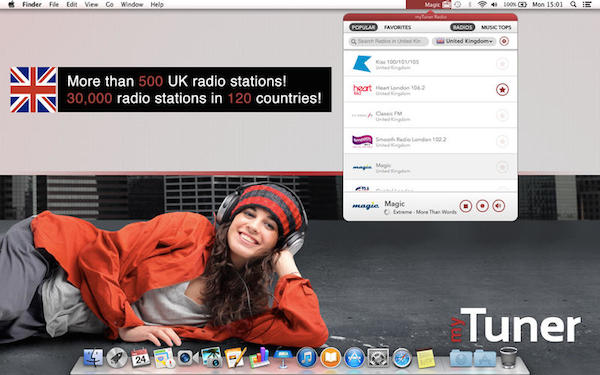Play Heart London 106.2 station
The width and height of the screenshot is (600, 375).
click(430, 90)
